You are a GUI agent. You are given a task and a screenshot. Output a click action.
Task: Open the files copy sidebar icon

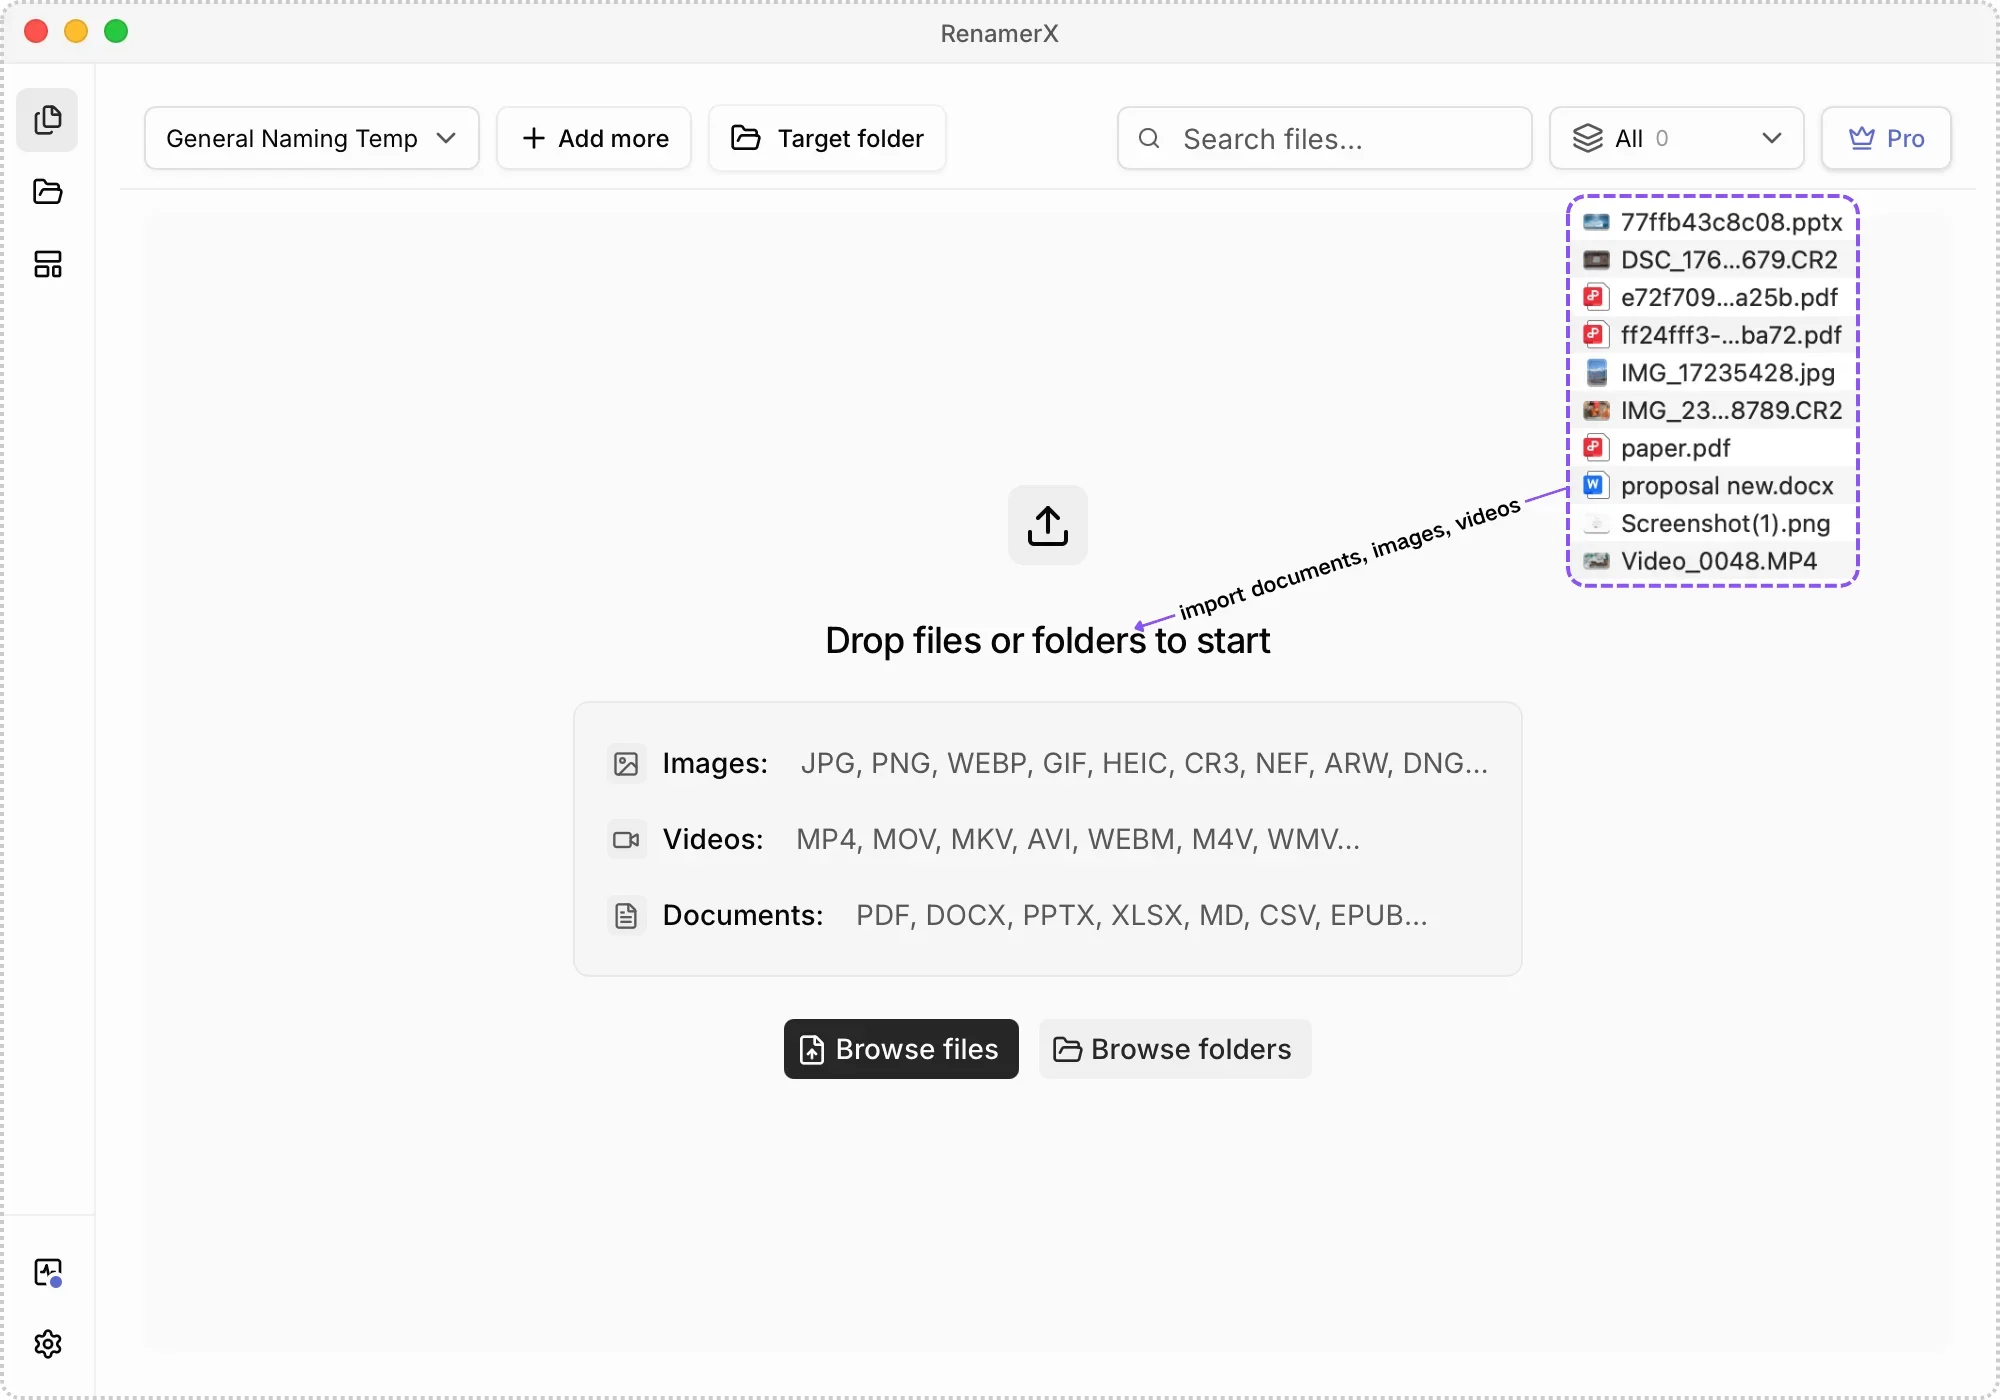[47, 121]
